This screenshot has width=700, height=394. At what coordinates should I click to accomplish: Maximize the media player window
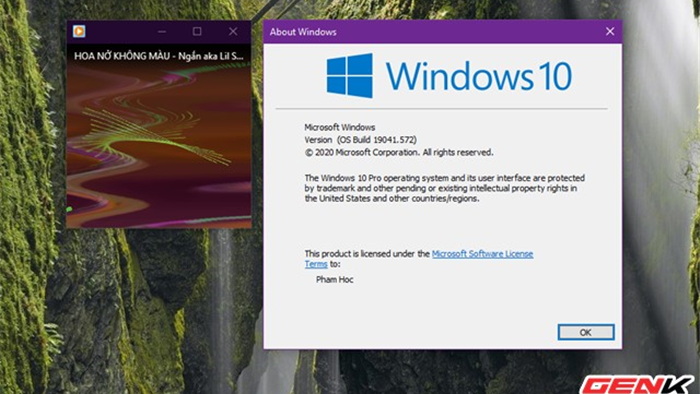point(197,31)
